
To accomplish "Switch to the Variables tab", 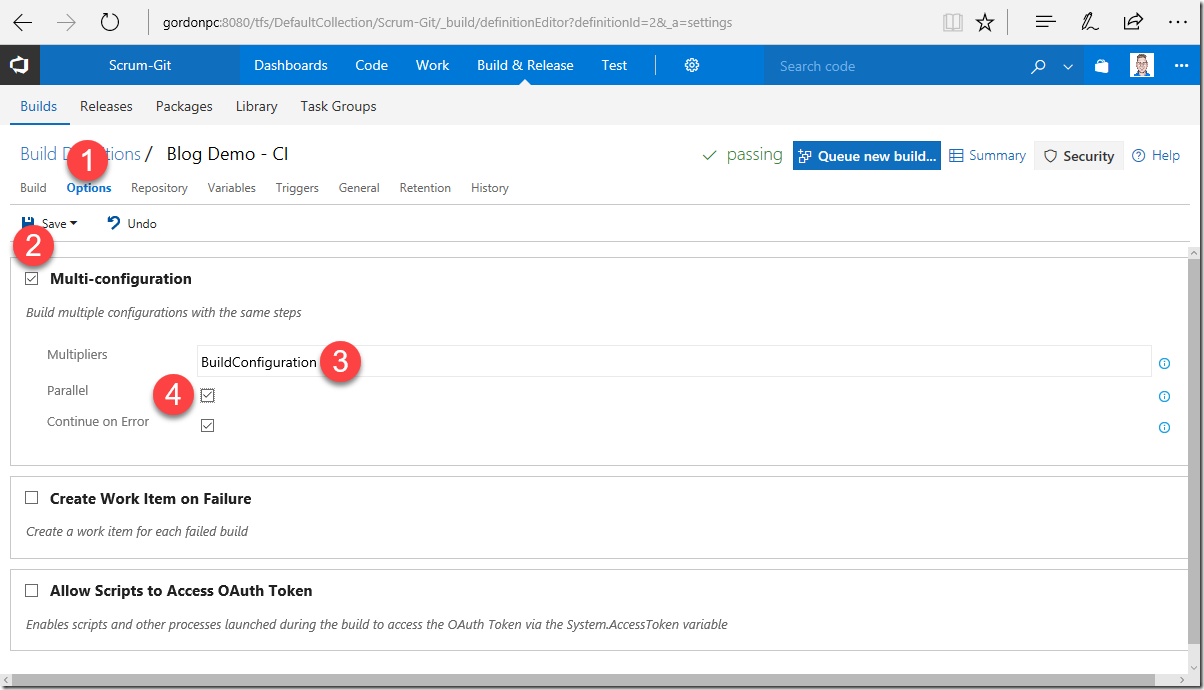I will (x=232, y=188).
